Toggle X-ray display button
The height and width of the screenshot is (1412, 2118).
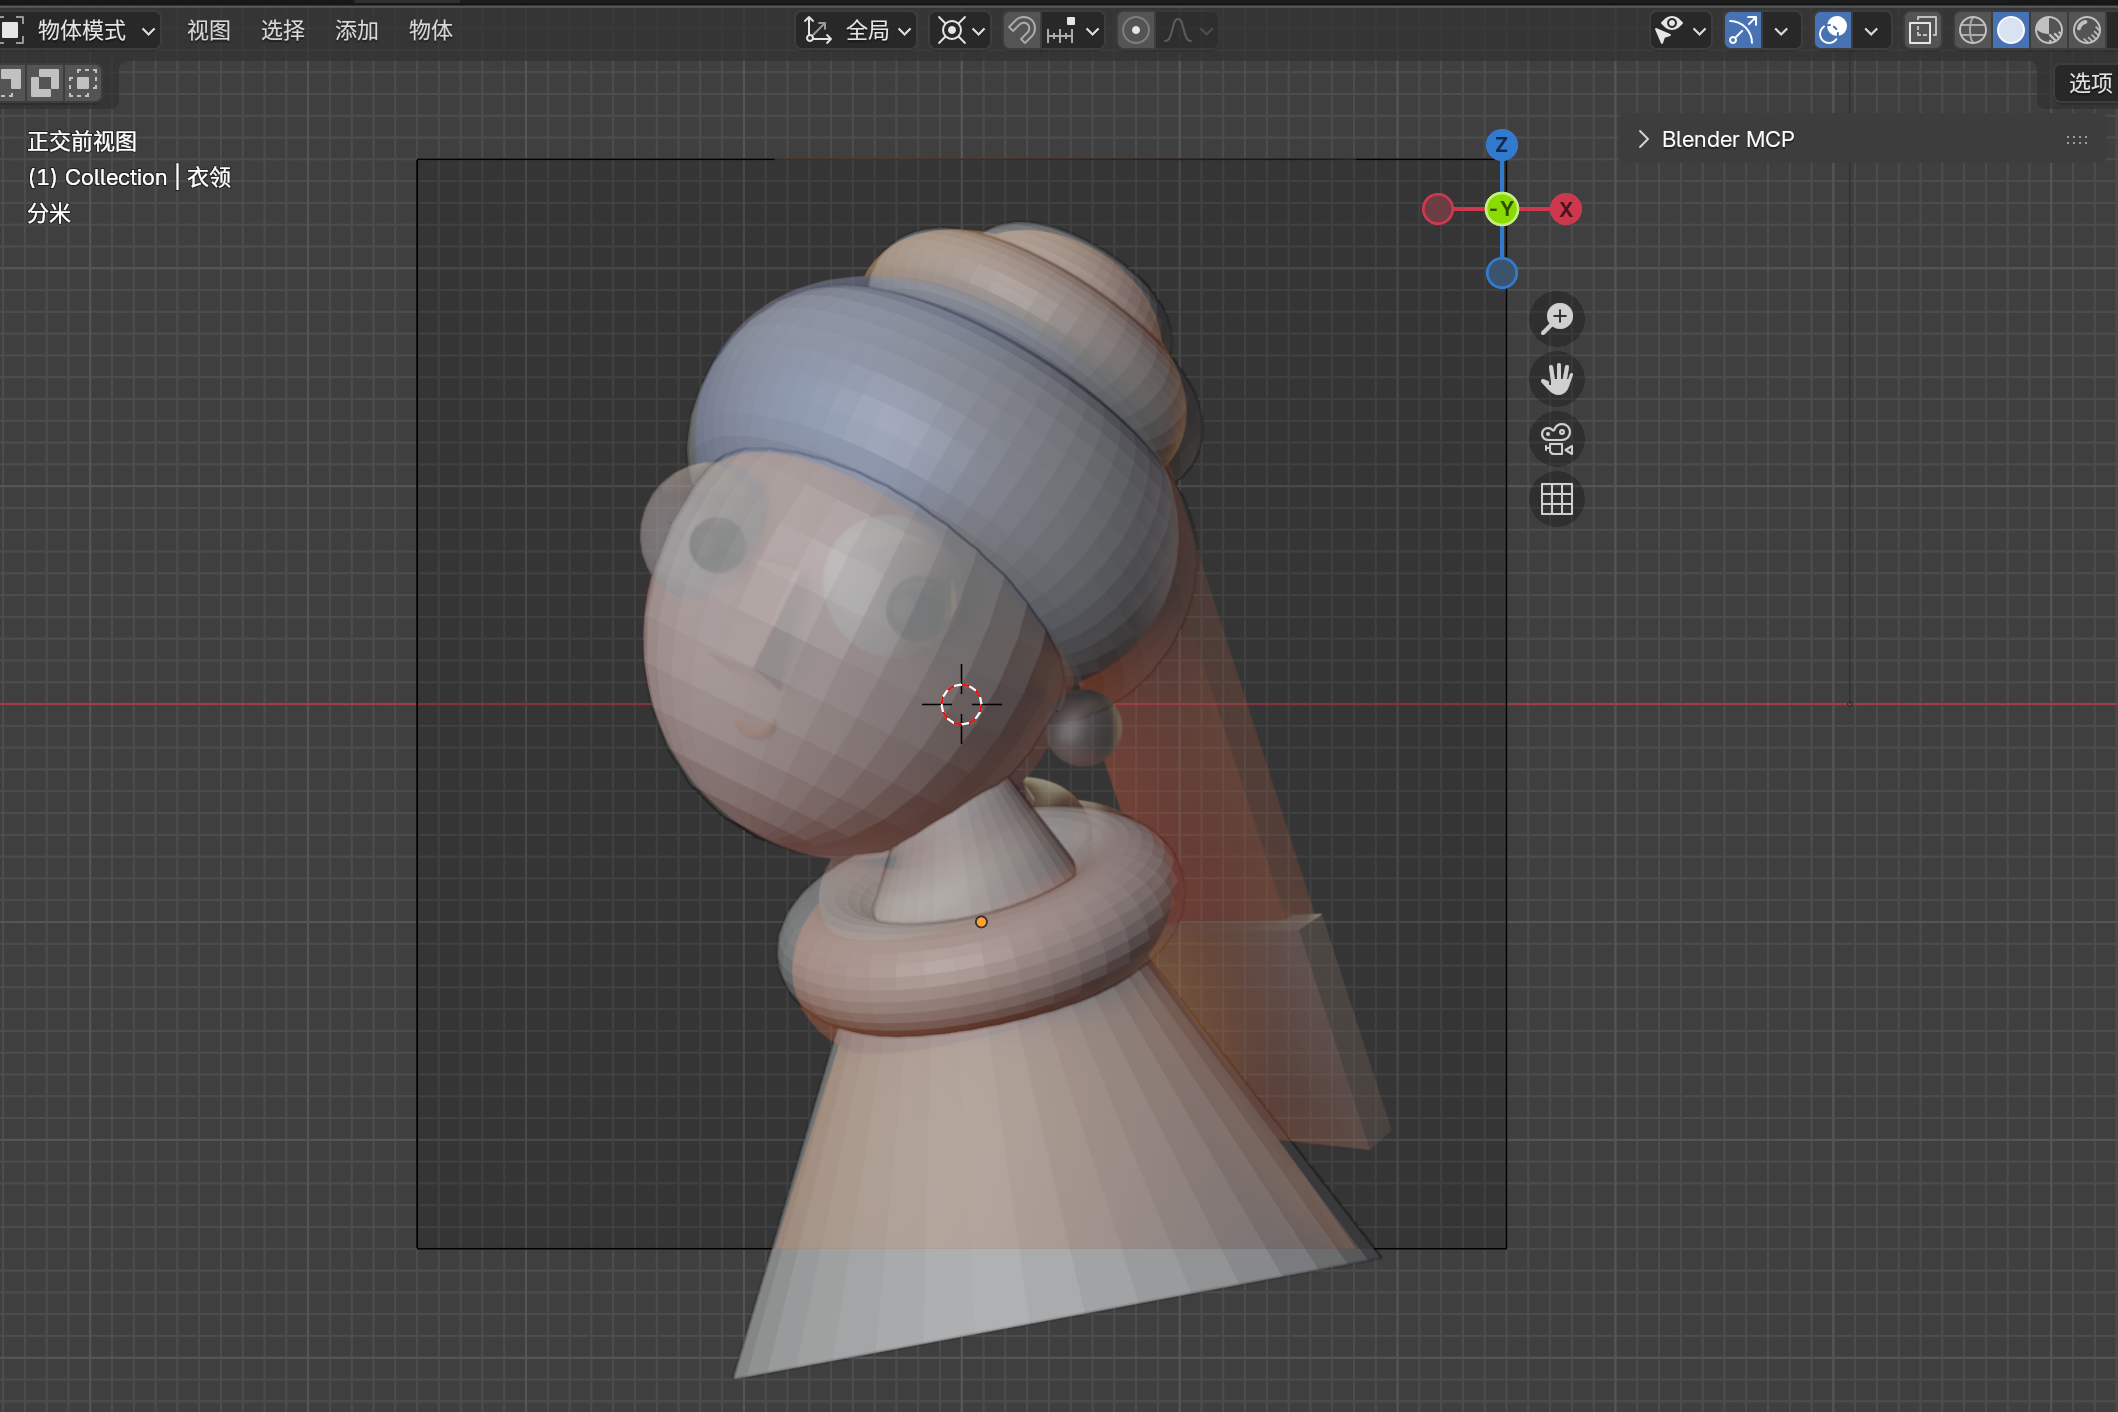tap(1922, 31)
